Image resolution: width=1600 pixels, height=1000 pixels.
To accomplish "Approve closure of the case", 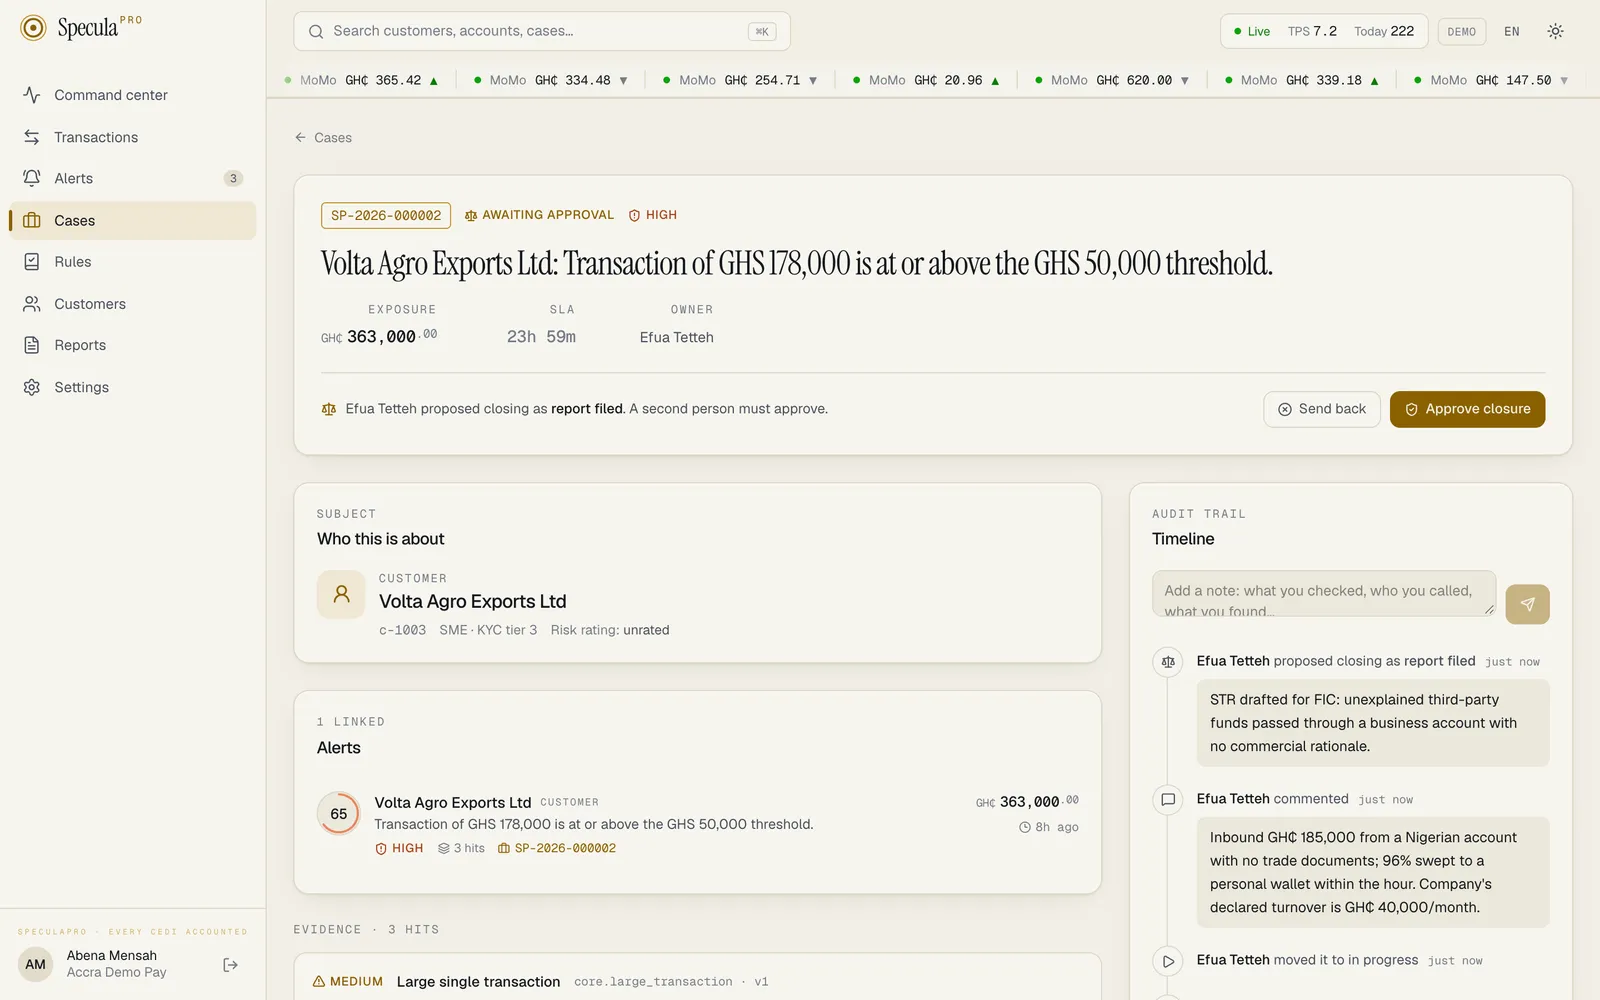I will (x=1467, y=409).
